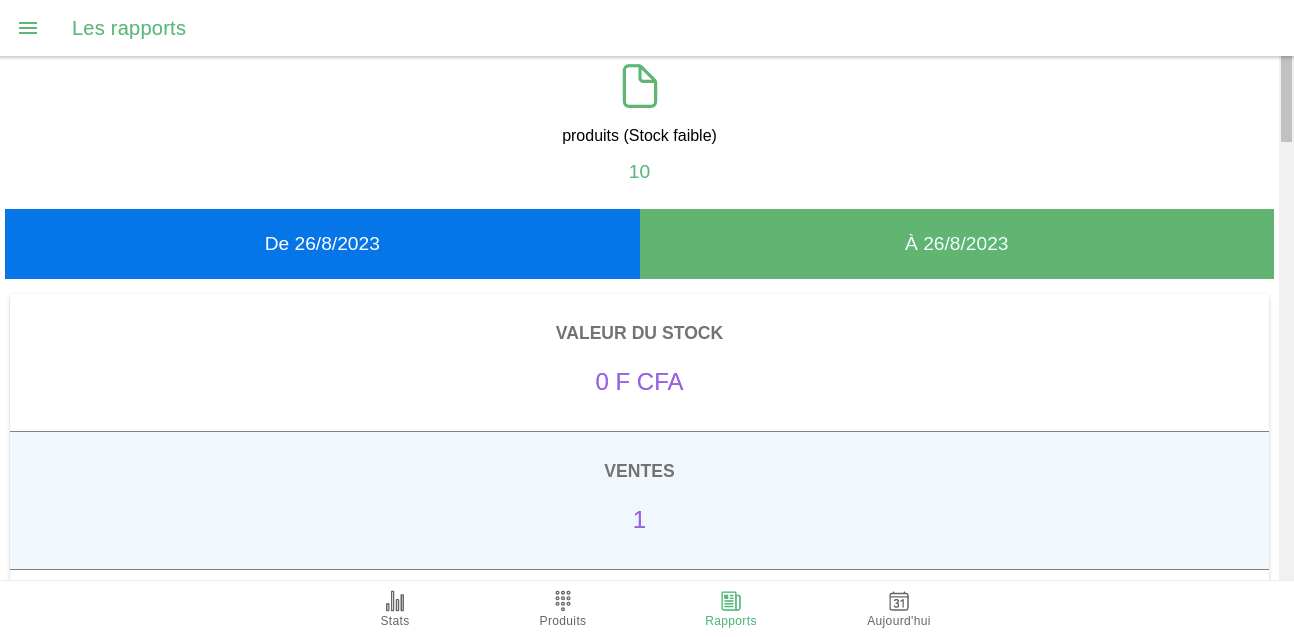
Task: Switch to the Stats tab label
Action: (x=395, y=621)
